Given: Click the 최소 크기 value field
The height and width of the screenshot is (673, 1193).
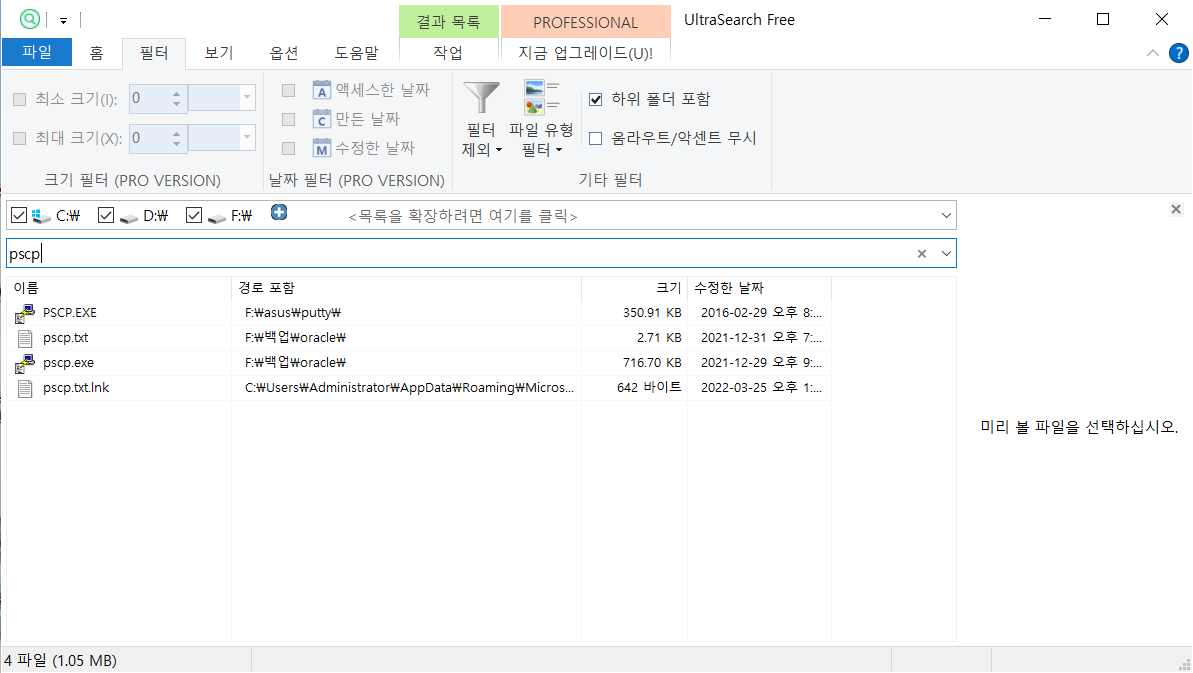Looking at the screenshot, I should coord(149,98).
